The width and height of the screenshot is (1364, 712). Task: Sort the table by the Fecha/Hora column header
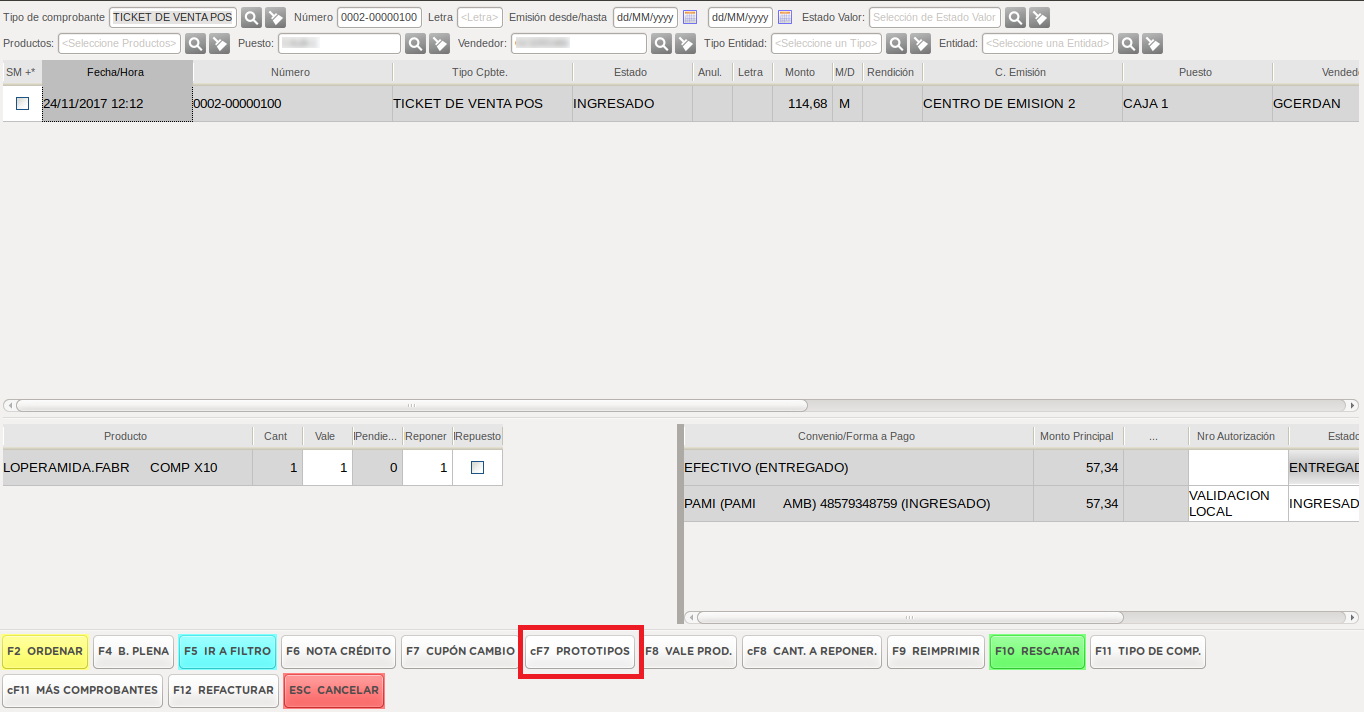(x=117, y=73)
